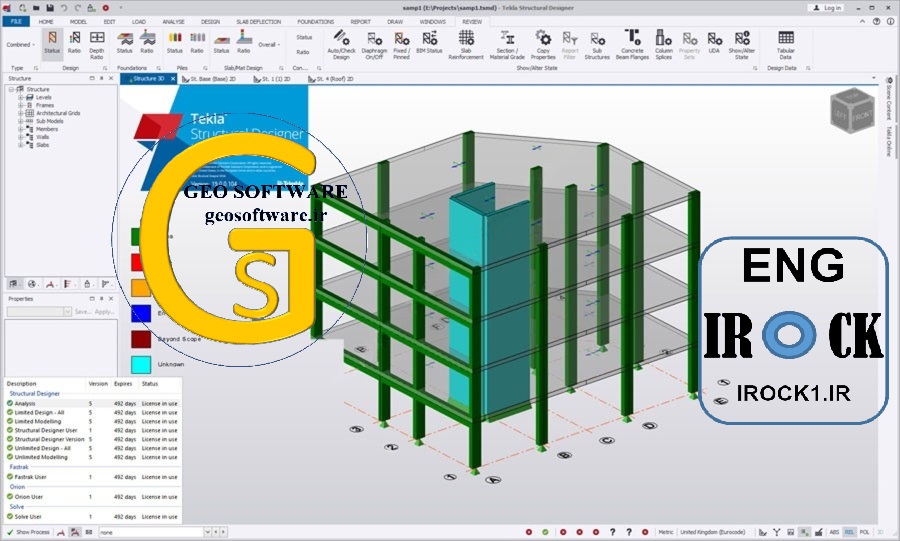Click the Log in button
Image resolution: width=900 pixels, height=541 pixels.
click(x=827, y=8)
